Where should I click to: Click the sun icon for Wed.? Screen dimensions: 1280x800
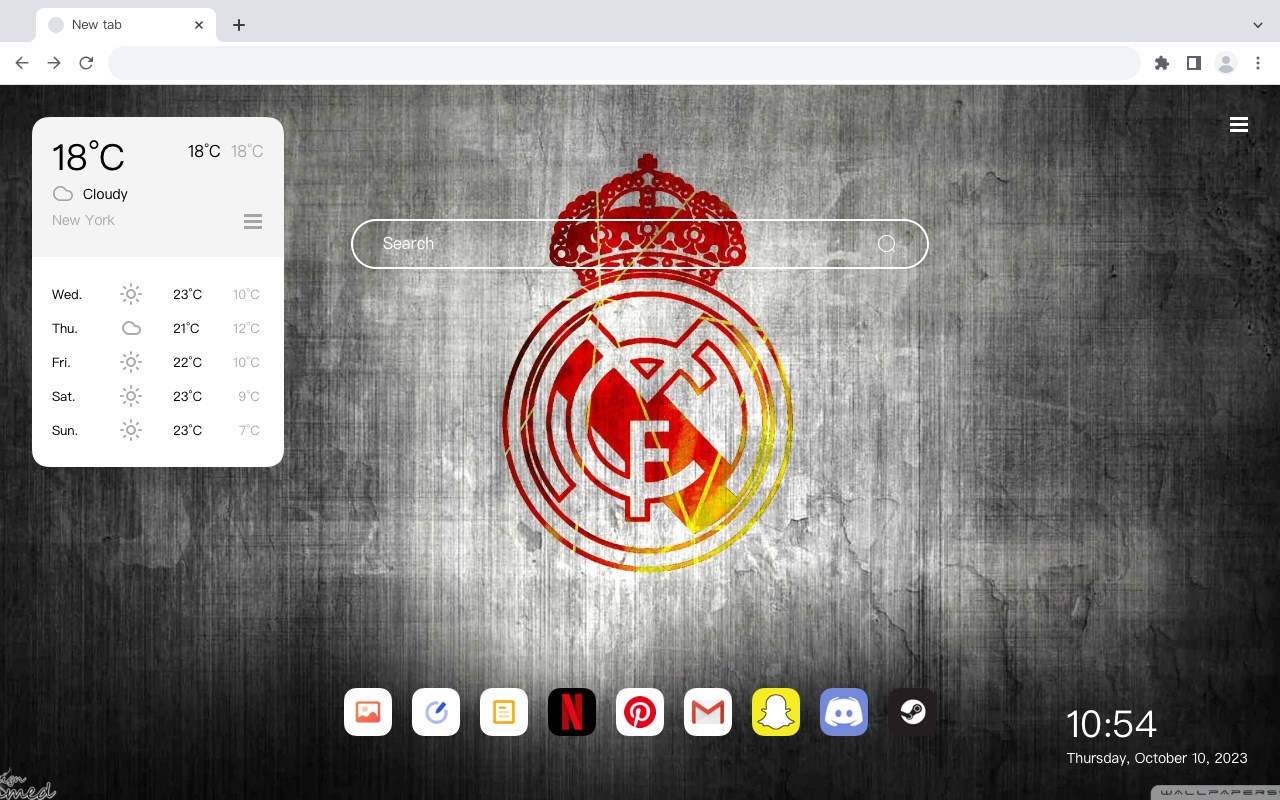click(x=131, y=294)
